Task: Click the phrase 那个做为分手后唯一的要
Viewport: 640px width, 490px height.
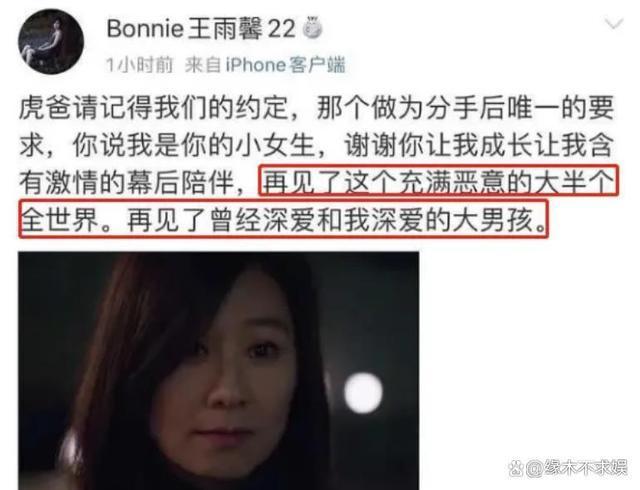Action: (x=465, y=108)
